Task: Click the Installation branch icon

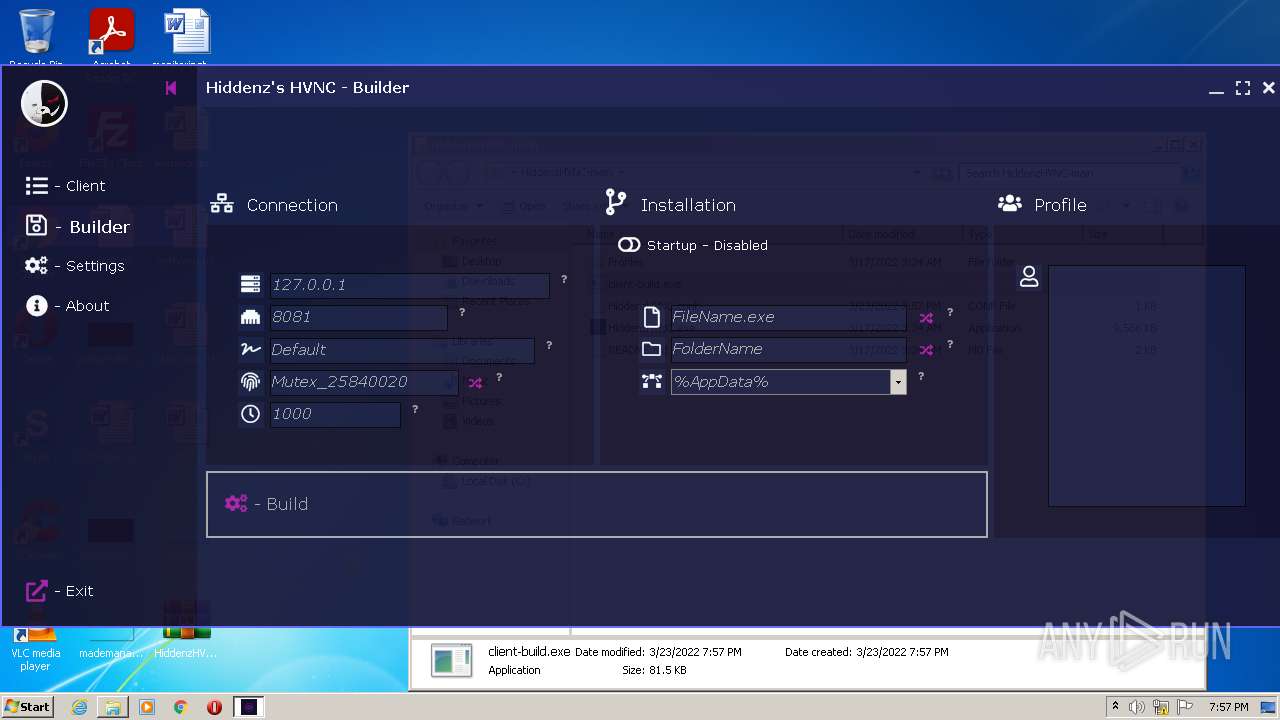Action: pos(616,204)
